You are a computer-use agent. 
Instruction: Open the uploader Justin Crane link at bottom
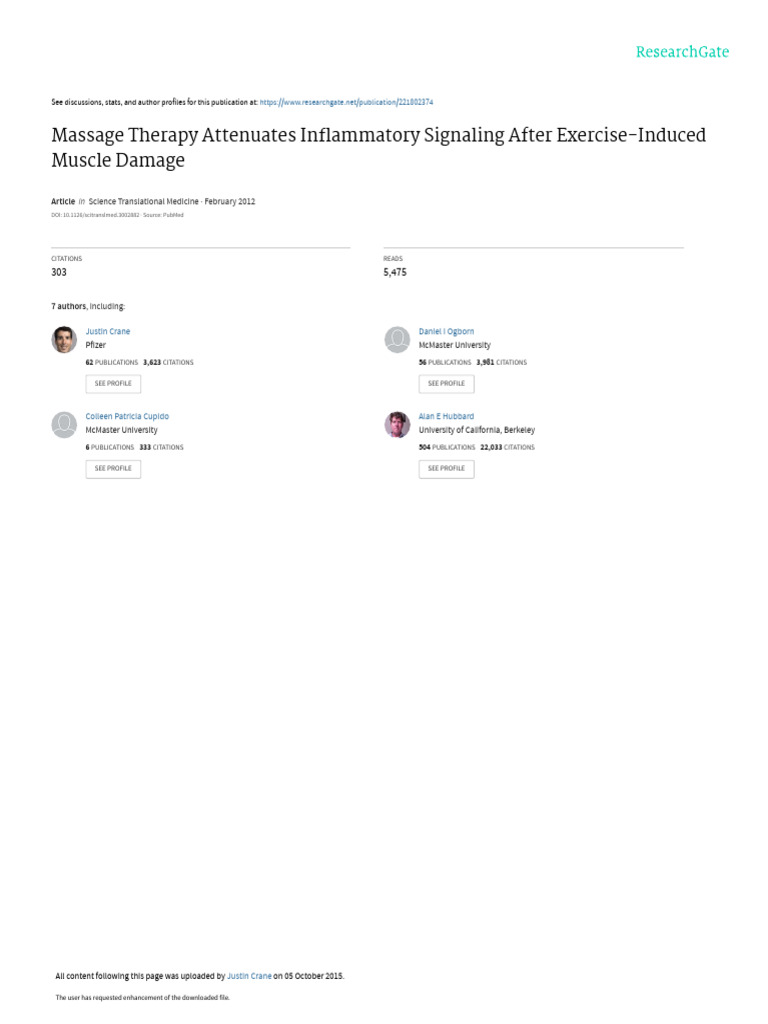click(249, 976)
